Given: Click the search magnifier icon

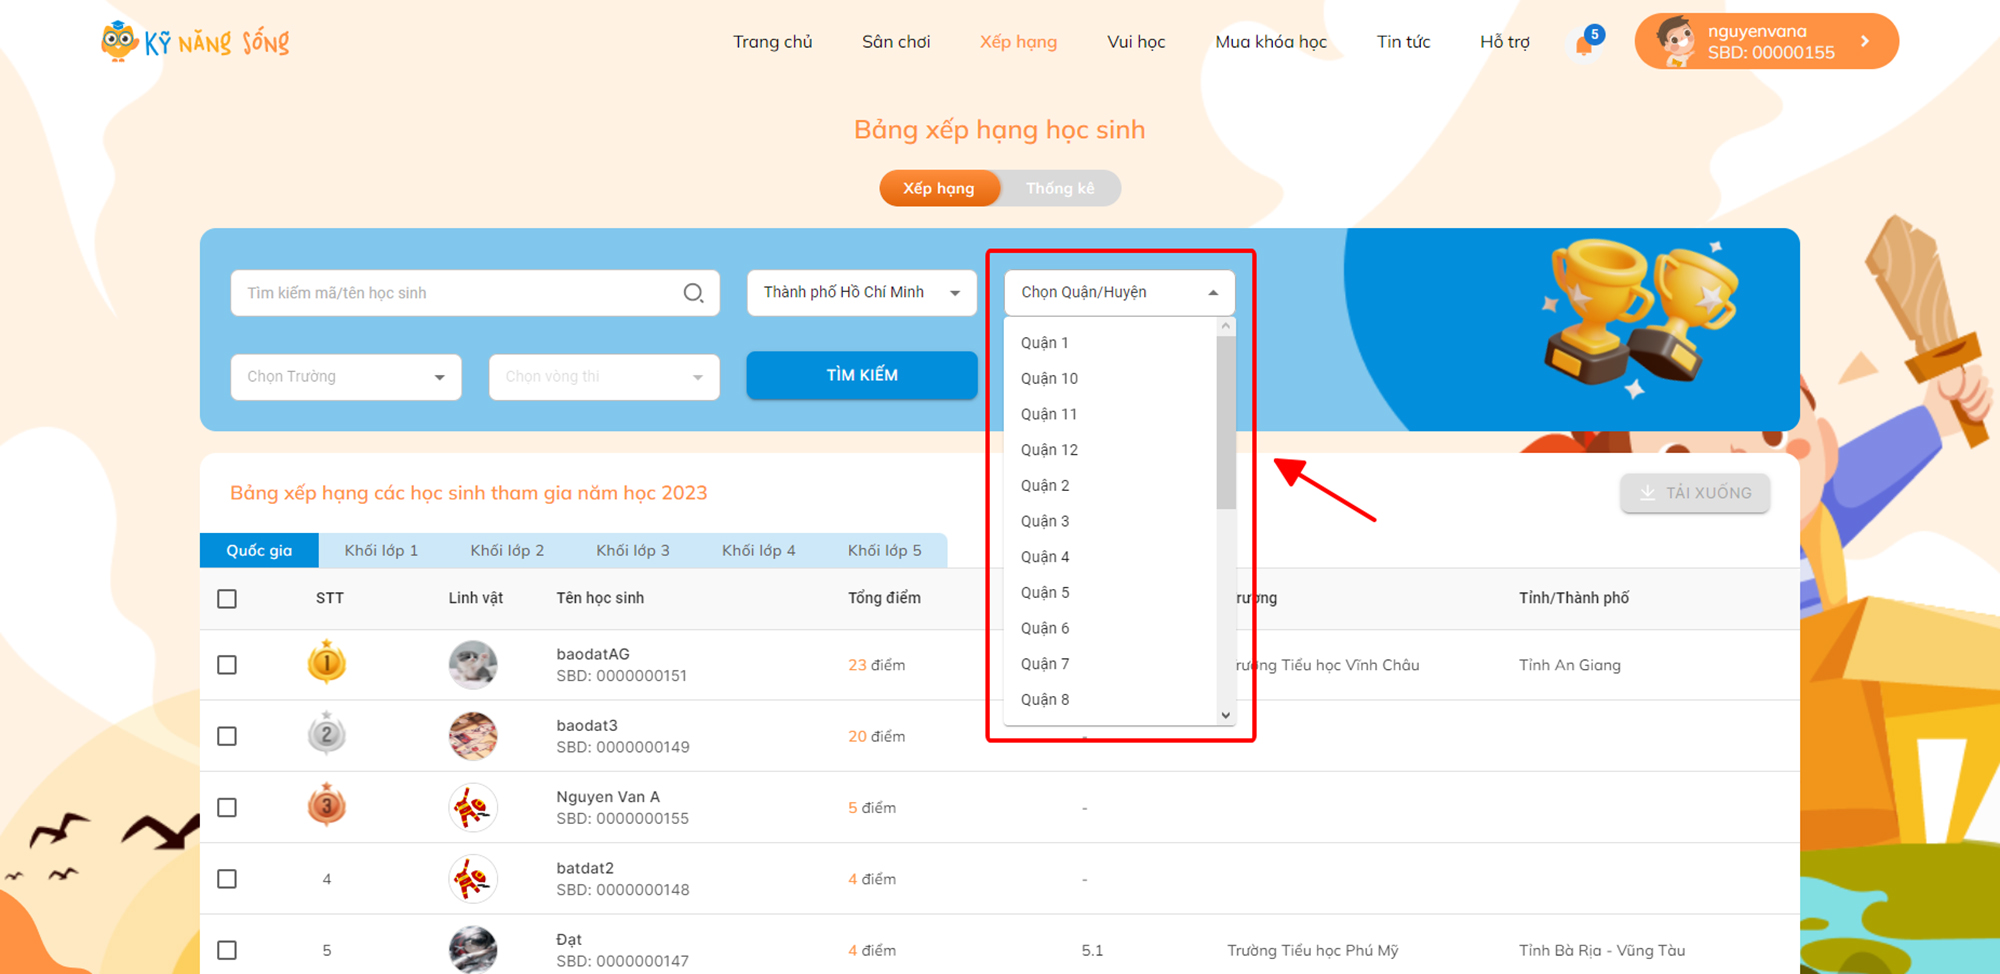Looking at the screenshot, I should point(693,293).
